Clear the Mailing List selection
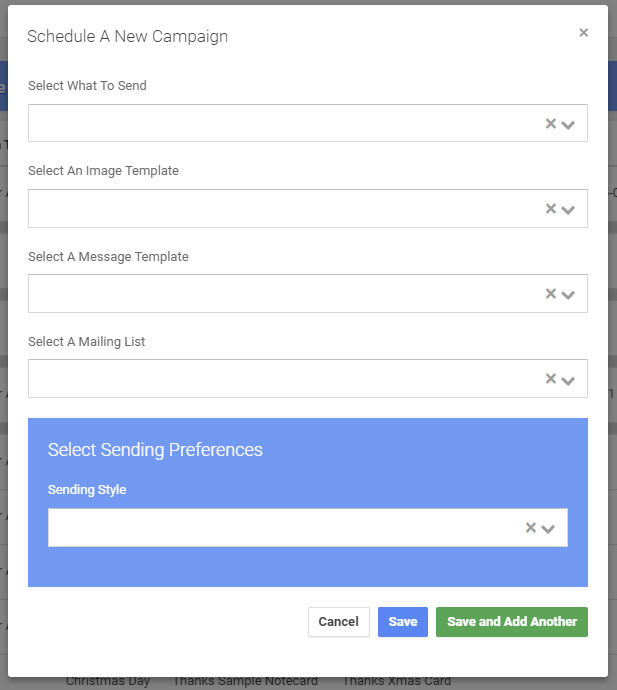This screenshot has height=690, width=617. point(550,379)
